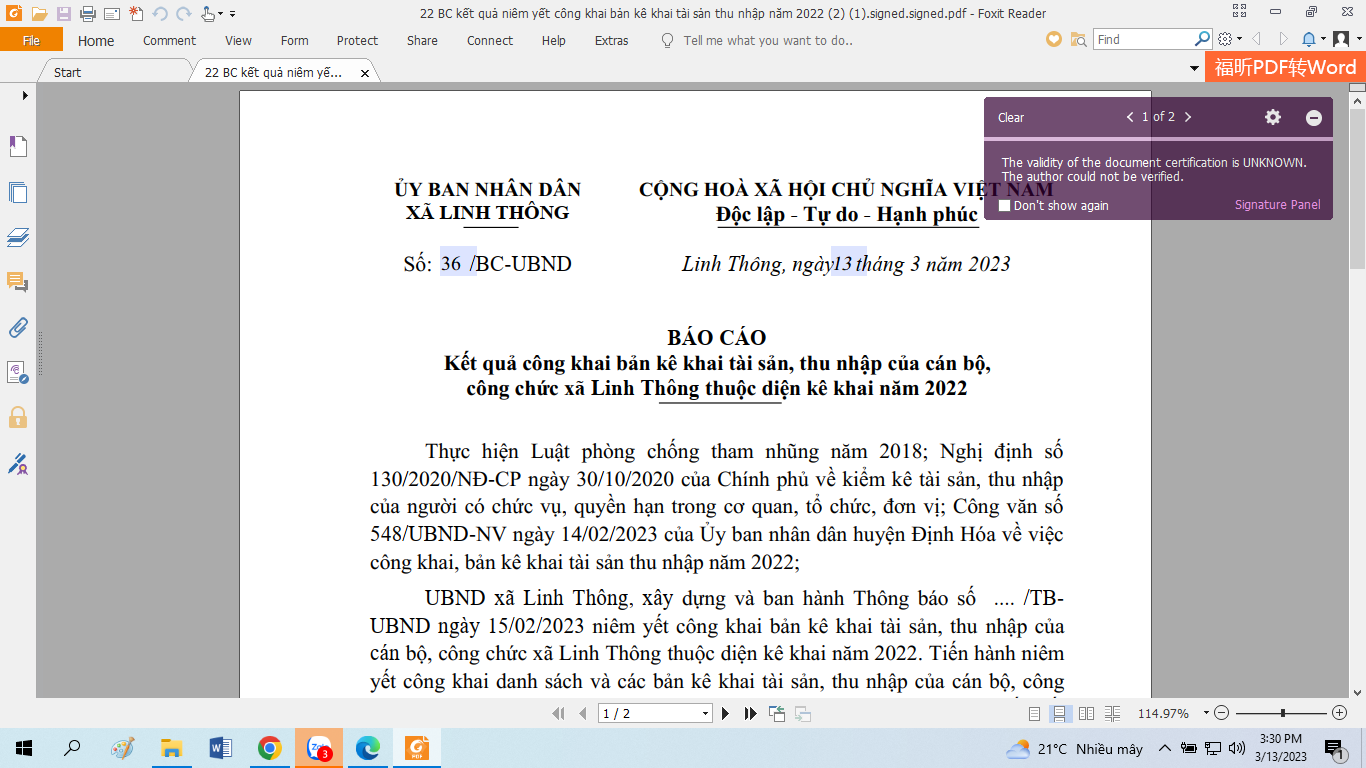Open the Comment ribbon tab

pyautogui.click(x=169, y=41)
